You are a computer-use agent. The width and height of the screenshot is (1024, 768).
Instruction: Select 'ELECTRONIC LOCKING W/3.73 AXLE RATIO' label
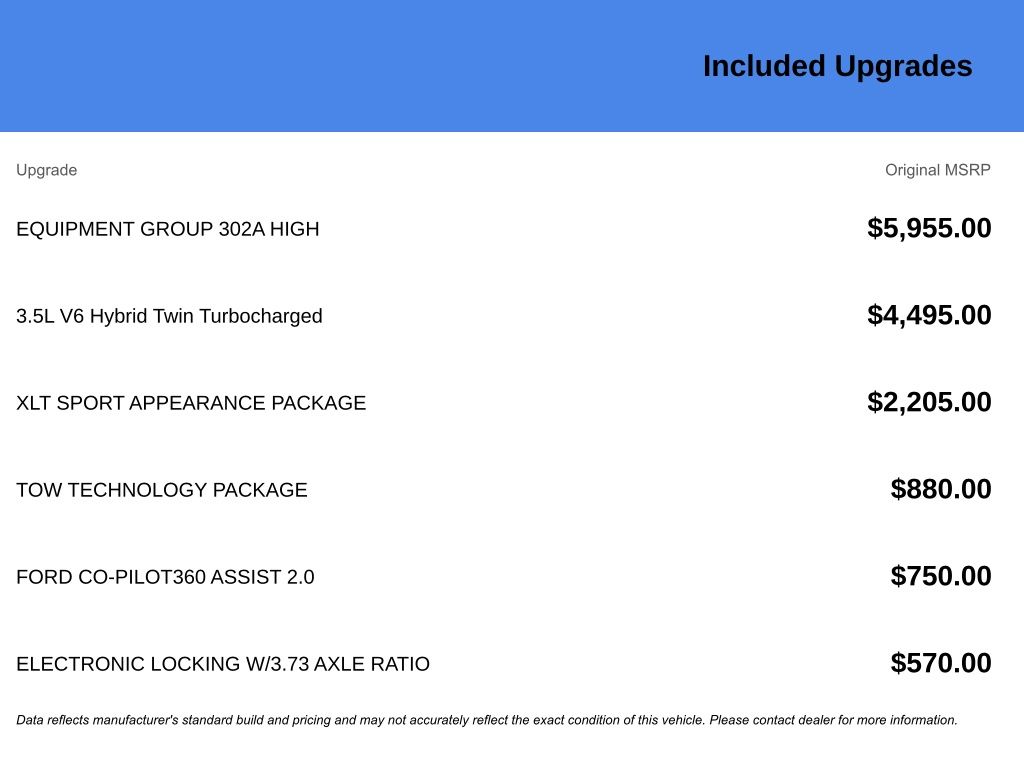pyautogui.click(x=223, y=664)
